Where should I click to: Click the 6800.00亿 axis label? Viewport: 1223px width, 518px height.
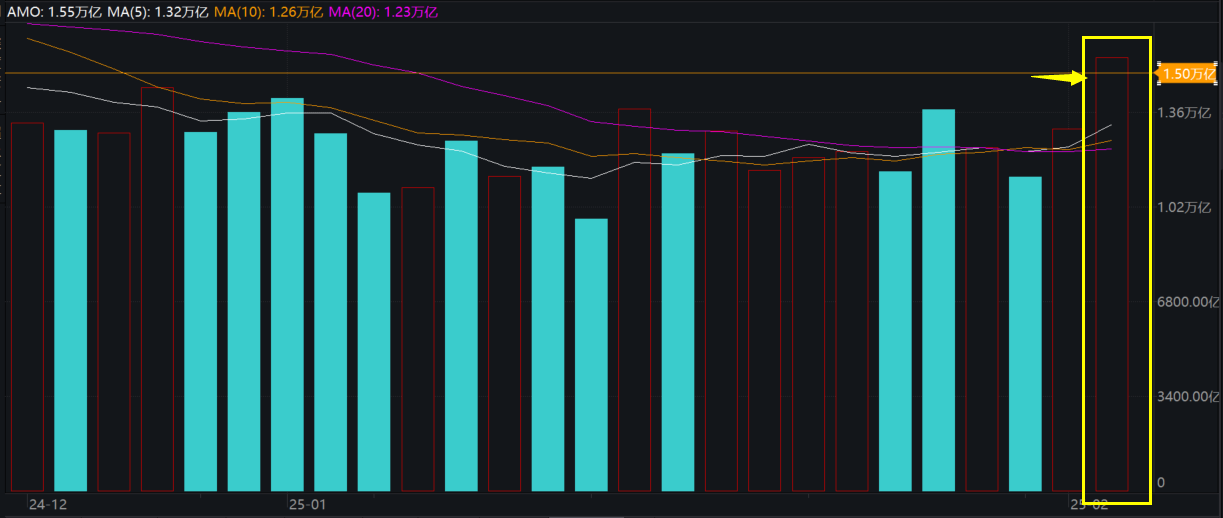click(1189, 302)
